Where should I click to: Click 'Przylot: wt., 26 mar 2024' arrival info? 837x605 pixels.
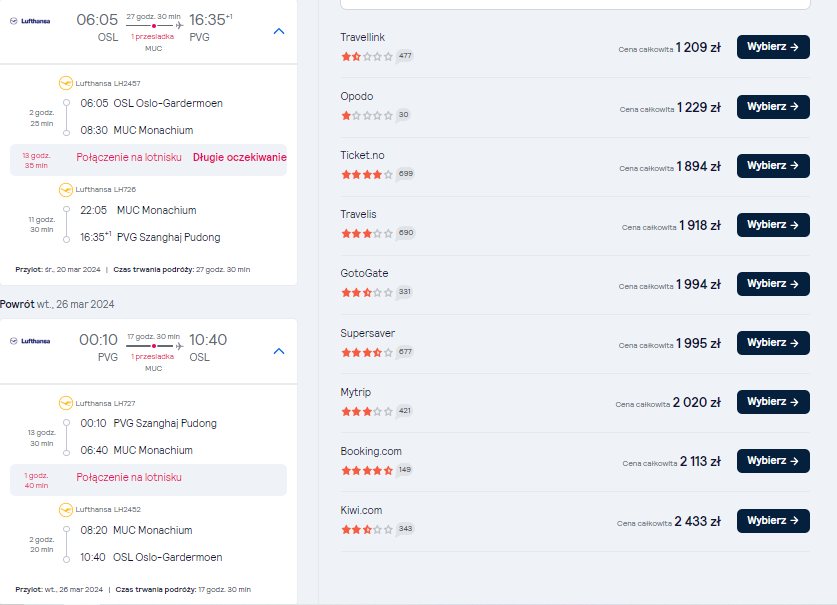[59, 590]
